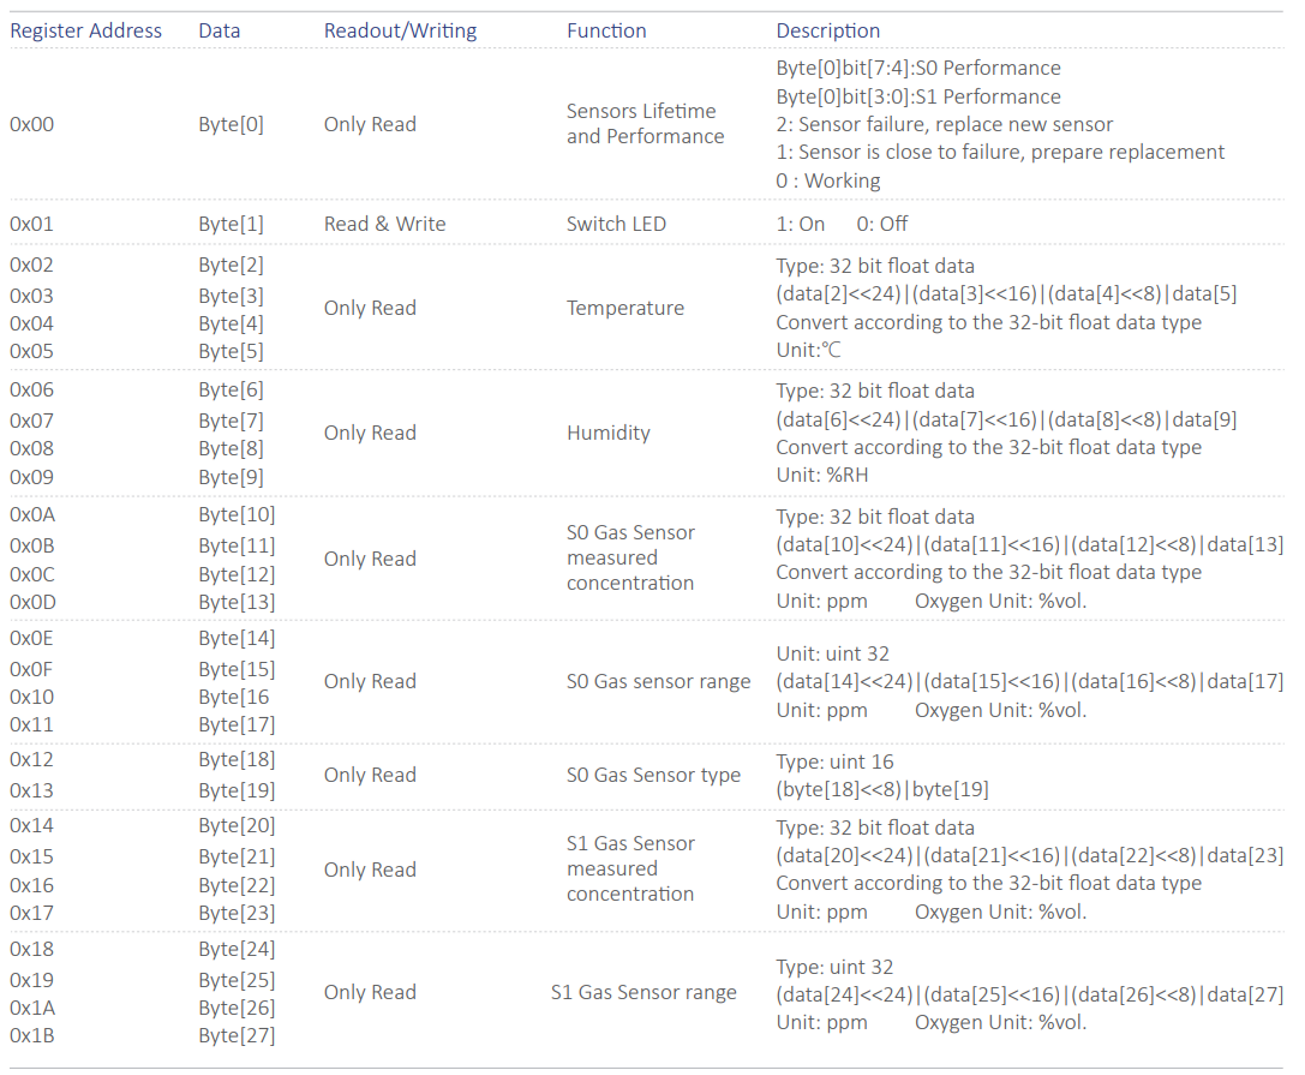Select the Read & Write cell
Image resolution: width=1305 pixels, height=1075 pixels.
coord(384,224)
